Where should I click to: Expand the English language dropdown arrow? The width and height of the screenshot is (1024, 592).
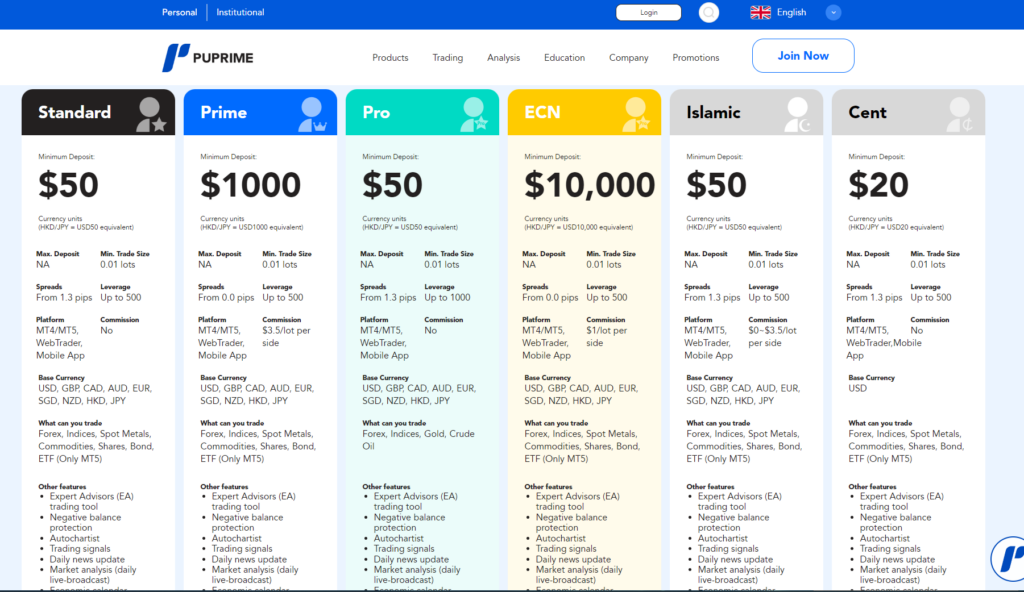point(833,12)
